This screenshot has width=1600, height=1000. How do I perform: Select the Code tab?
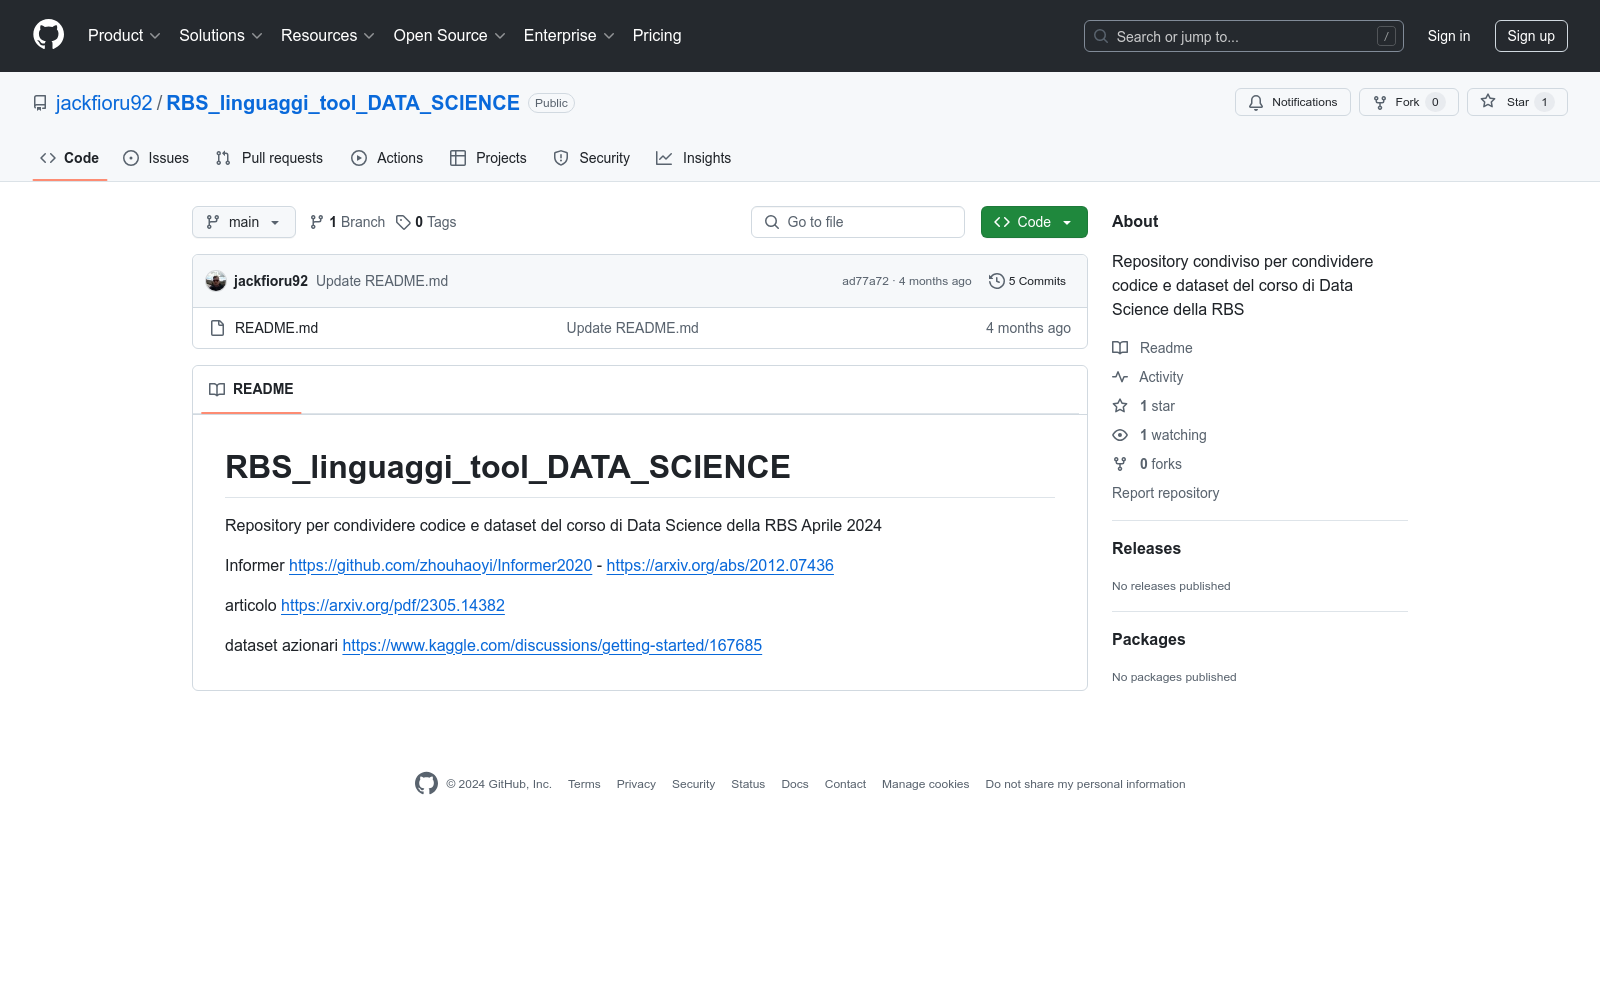pos(70,158)
